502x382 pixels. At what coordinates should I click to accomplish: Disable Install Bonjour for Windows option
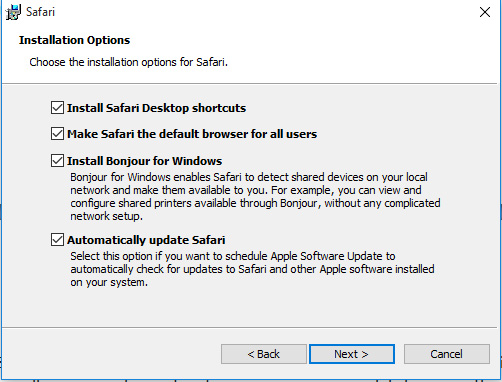click(x=57, y=161)
